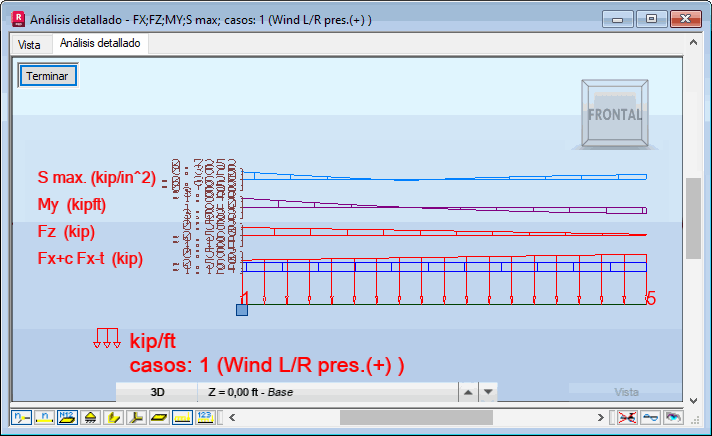The width and height of the screenshot is (712, 436).
Task: Click the toolbar grip handle after 123 icon
Action: coord(220,417)
